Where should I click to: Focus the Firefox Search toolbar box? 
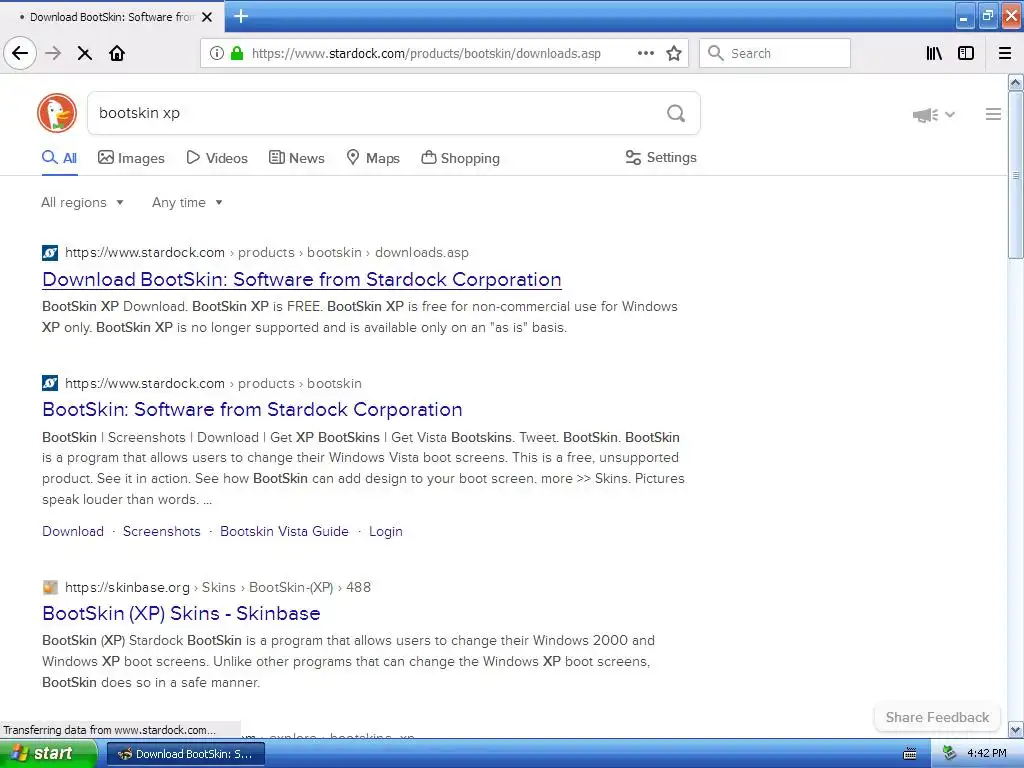[775, 53]
